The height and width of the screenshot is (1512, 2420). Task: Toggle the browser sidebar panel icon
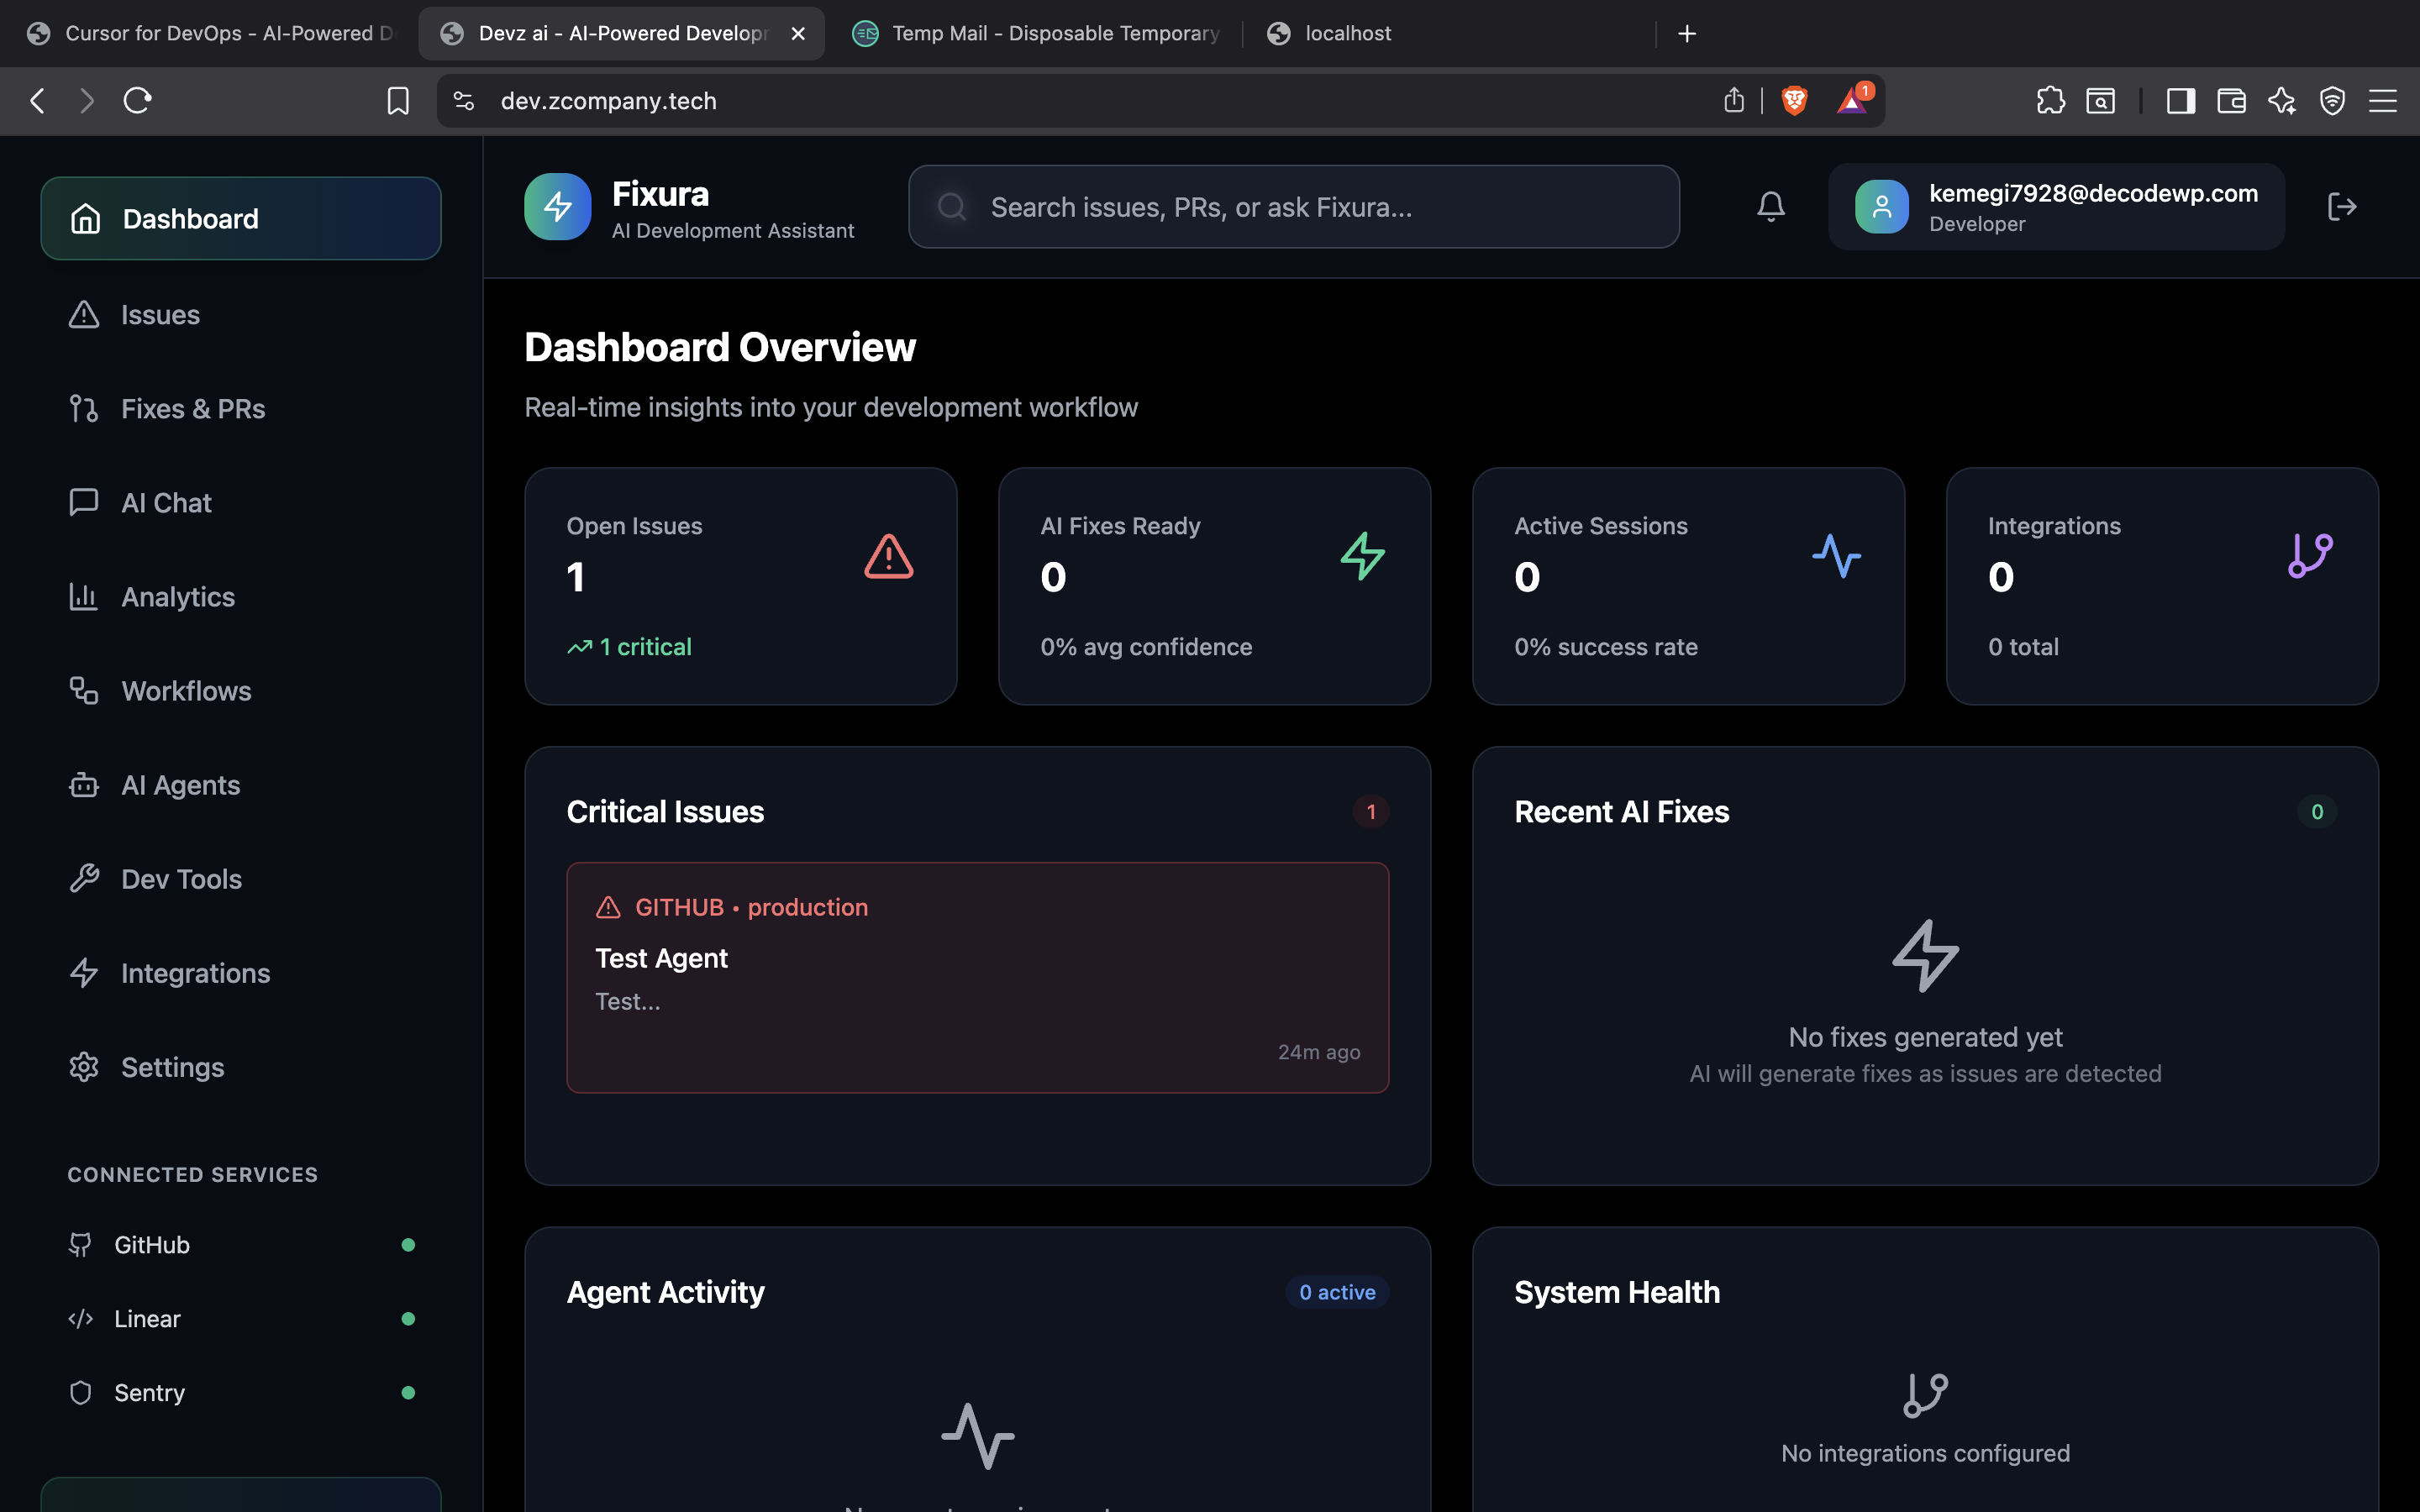[2180, 100]
